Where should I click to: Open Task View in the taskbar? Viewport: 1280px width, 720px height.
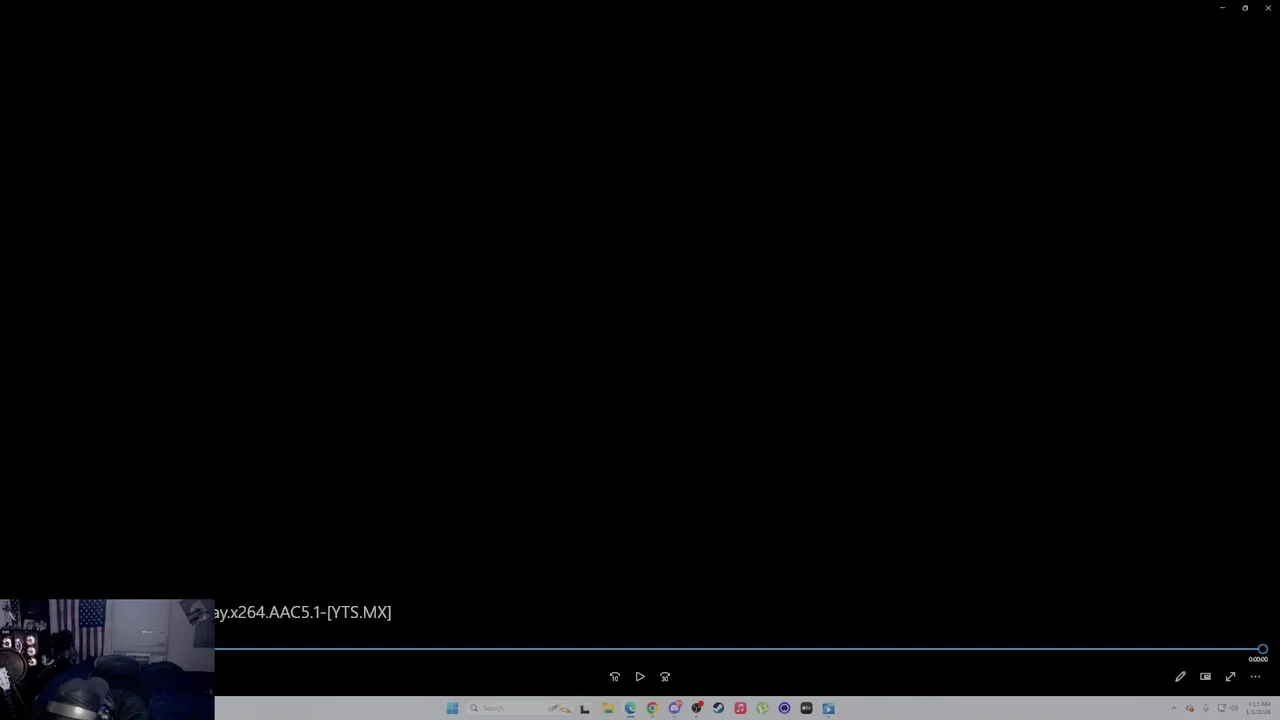pos(585,709)
